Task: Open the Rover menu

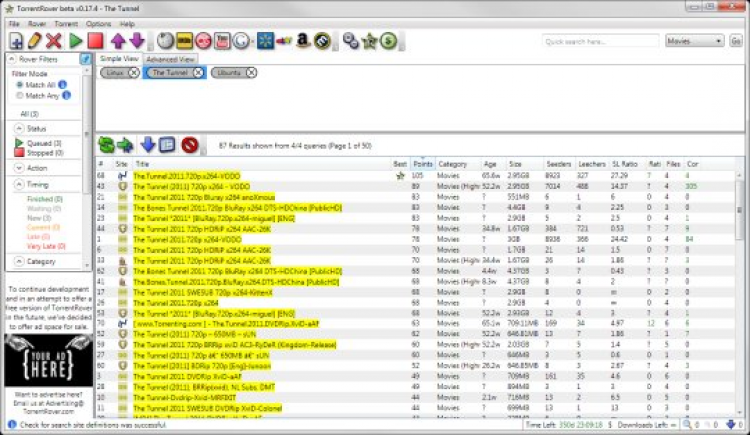Action: (x=37, y=23)
